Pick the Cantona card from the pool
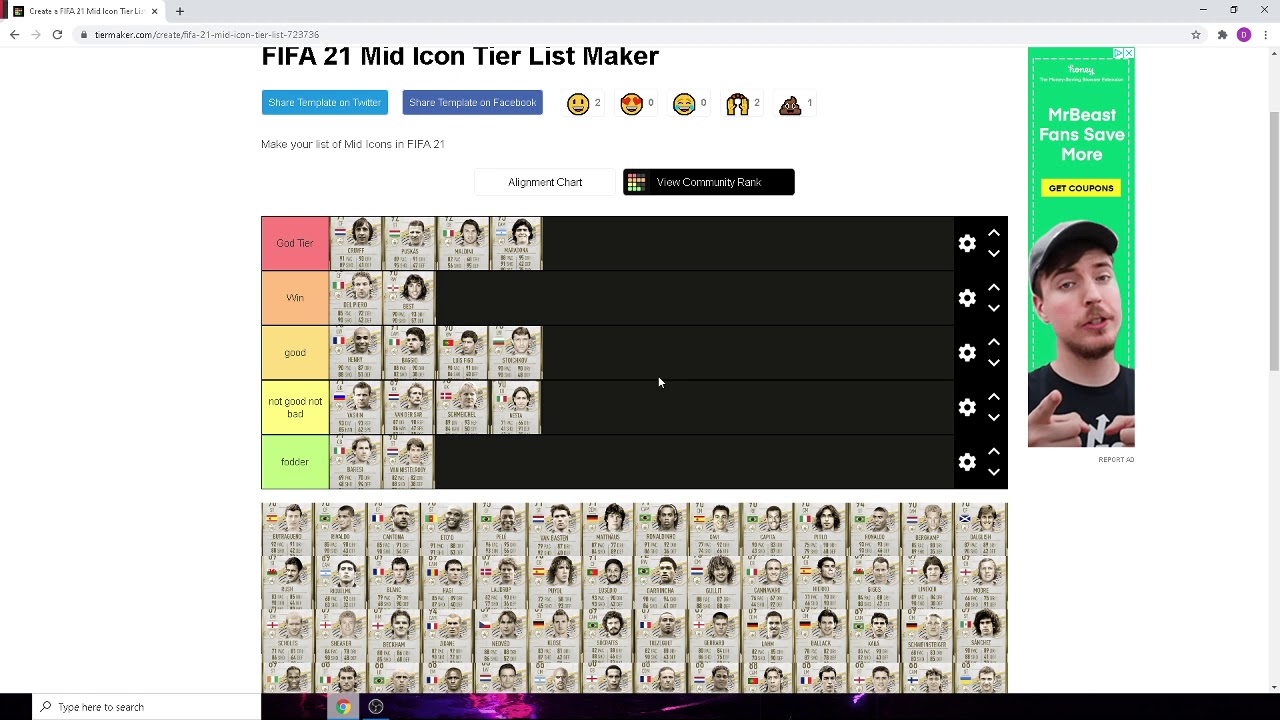The height and width of the screenshot is (720, 1280). tap(394, 529)
